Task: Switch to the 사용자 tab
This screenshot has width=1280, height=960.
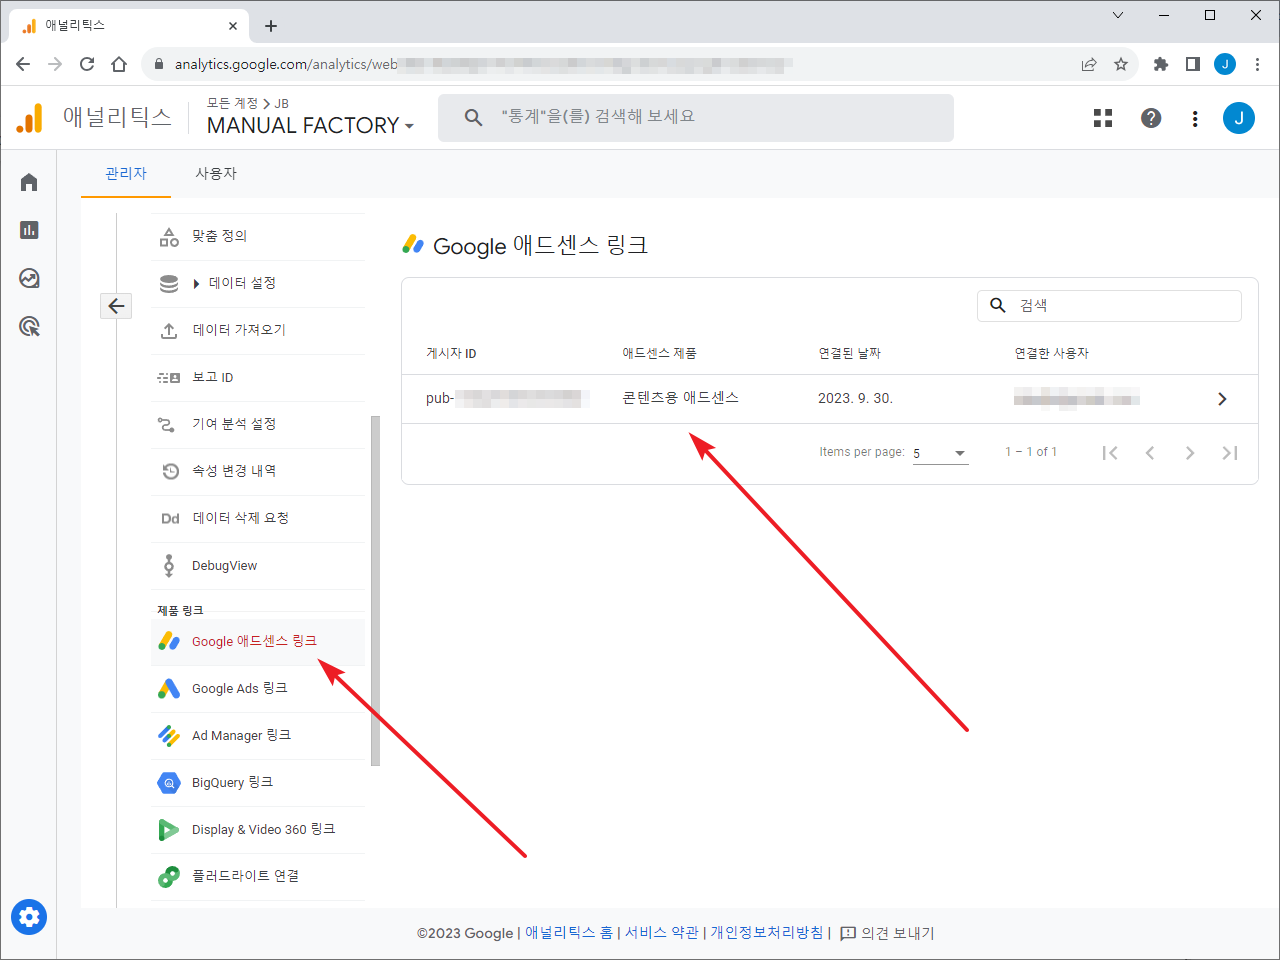Action: [216, 173]
